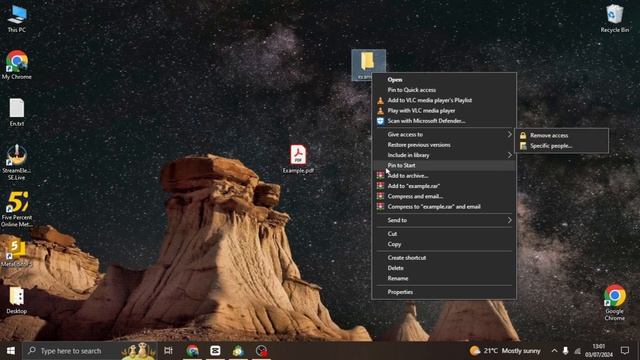Image resolution: width=640 pixels, height=360 pixels.
Task: Click the microphone tray icon
Action: click(565, 351)
